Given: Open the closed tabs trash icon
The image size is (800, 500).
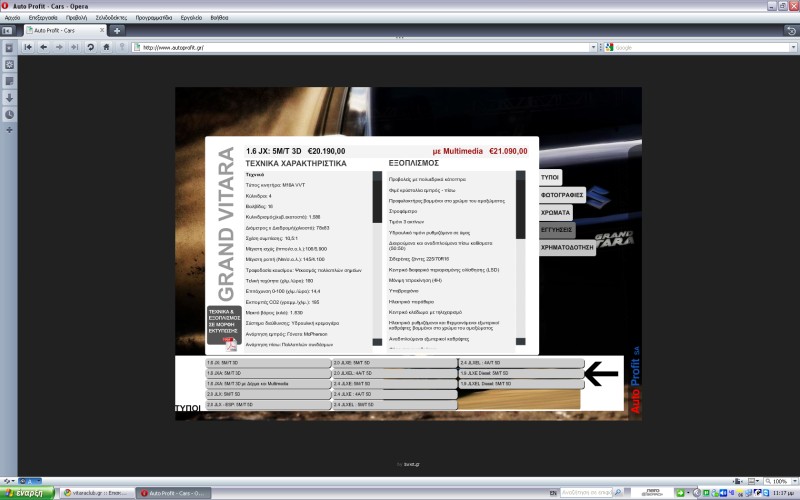Looking at the screenshot, I should (x=791, y=31).
